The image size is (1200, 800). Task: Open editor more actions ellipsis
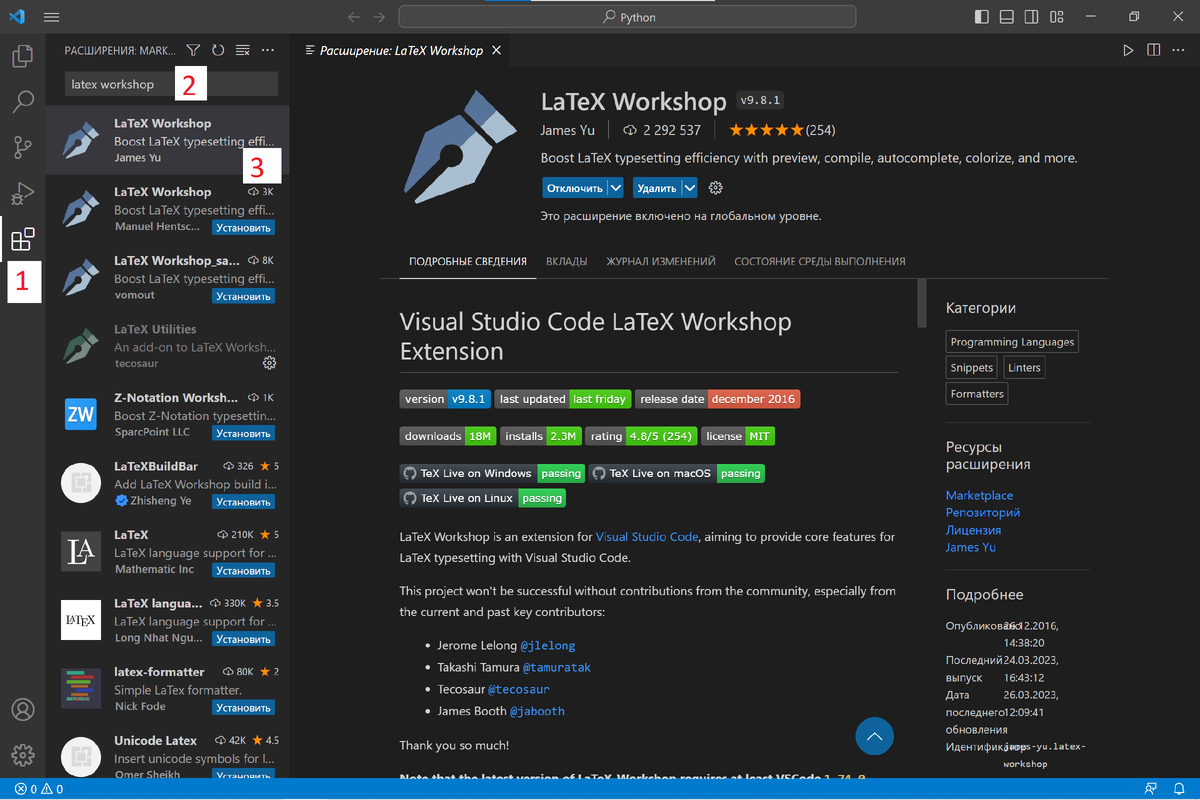point(1178,50)
